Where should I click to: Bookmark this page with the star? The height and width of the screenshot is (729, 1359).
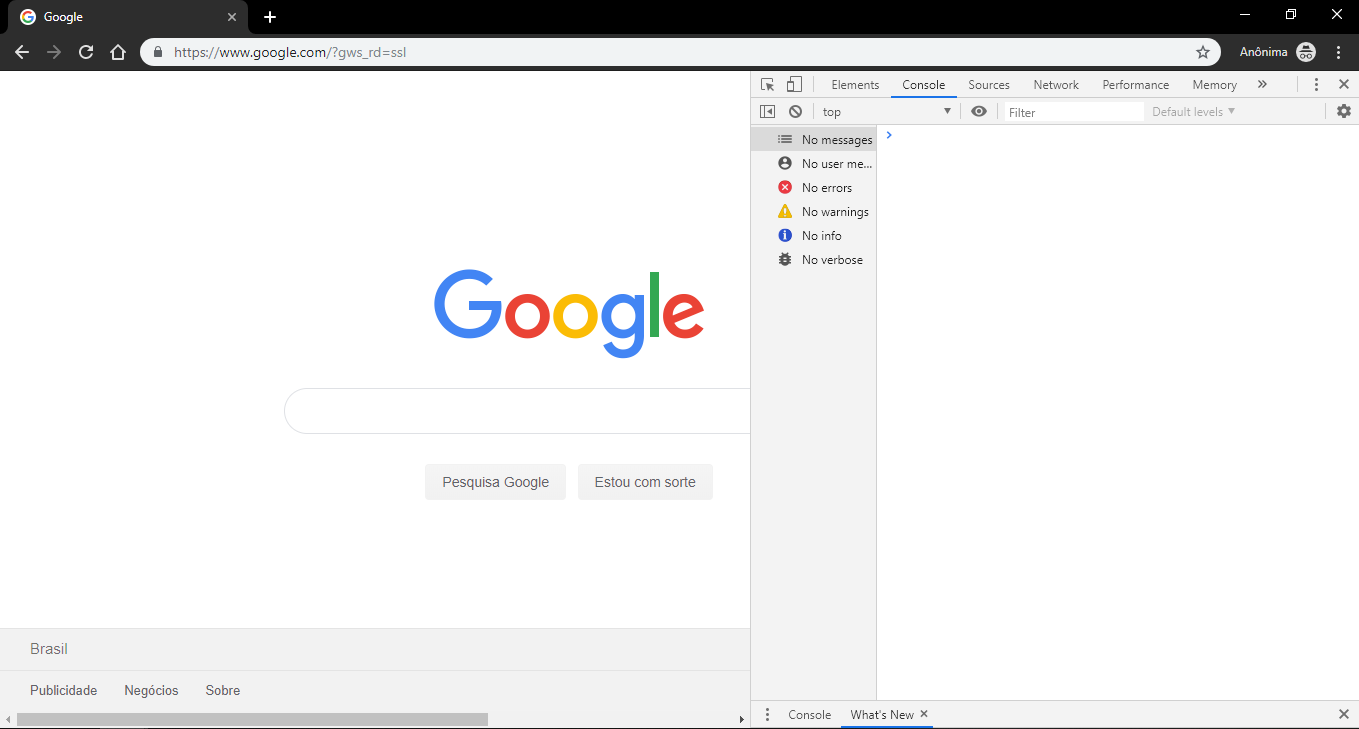(1203, 52)
